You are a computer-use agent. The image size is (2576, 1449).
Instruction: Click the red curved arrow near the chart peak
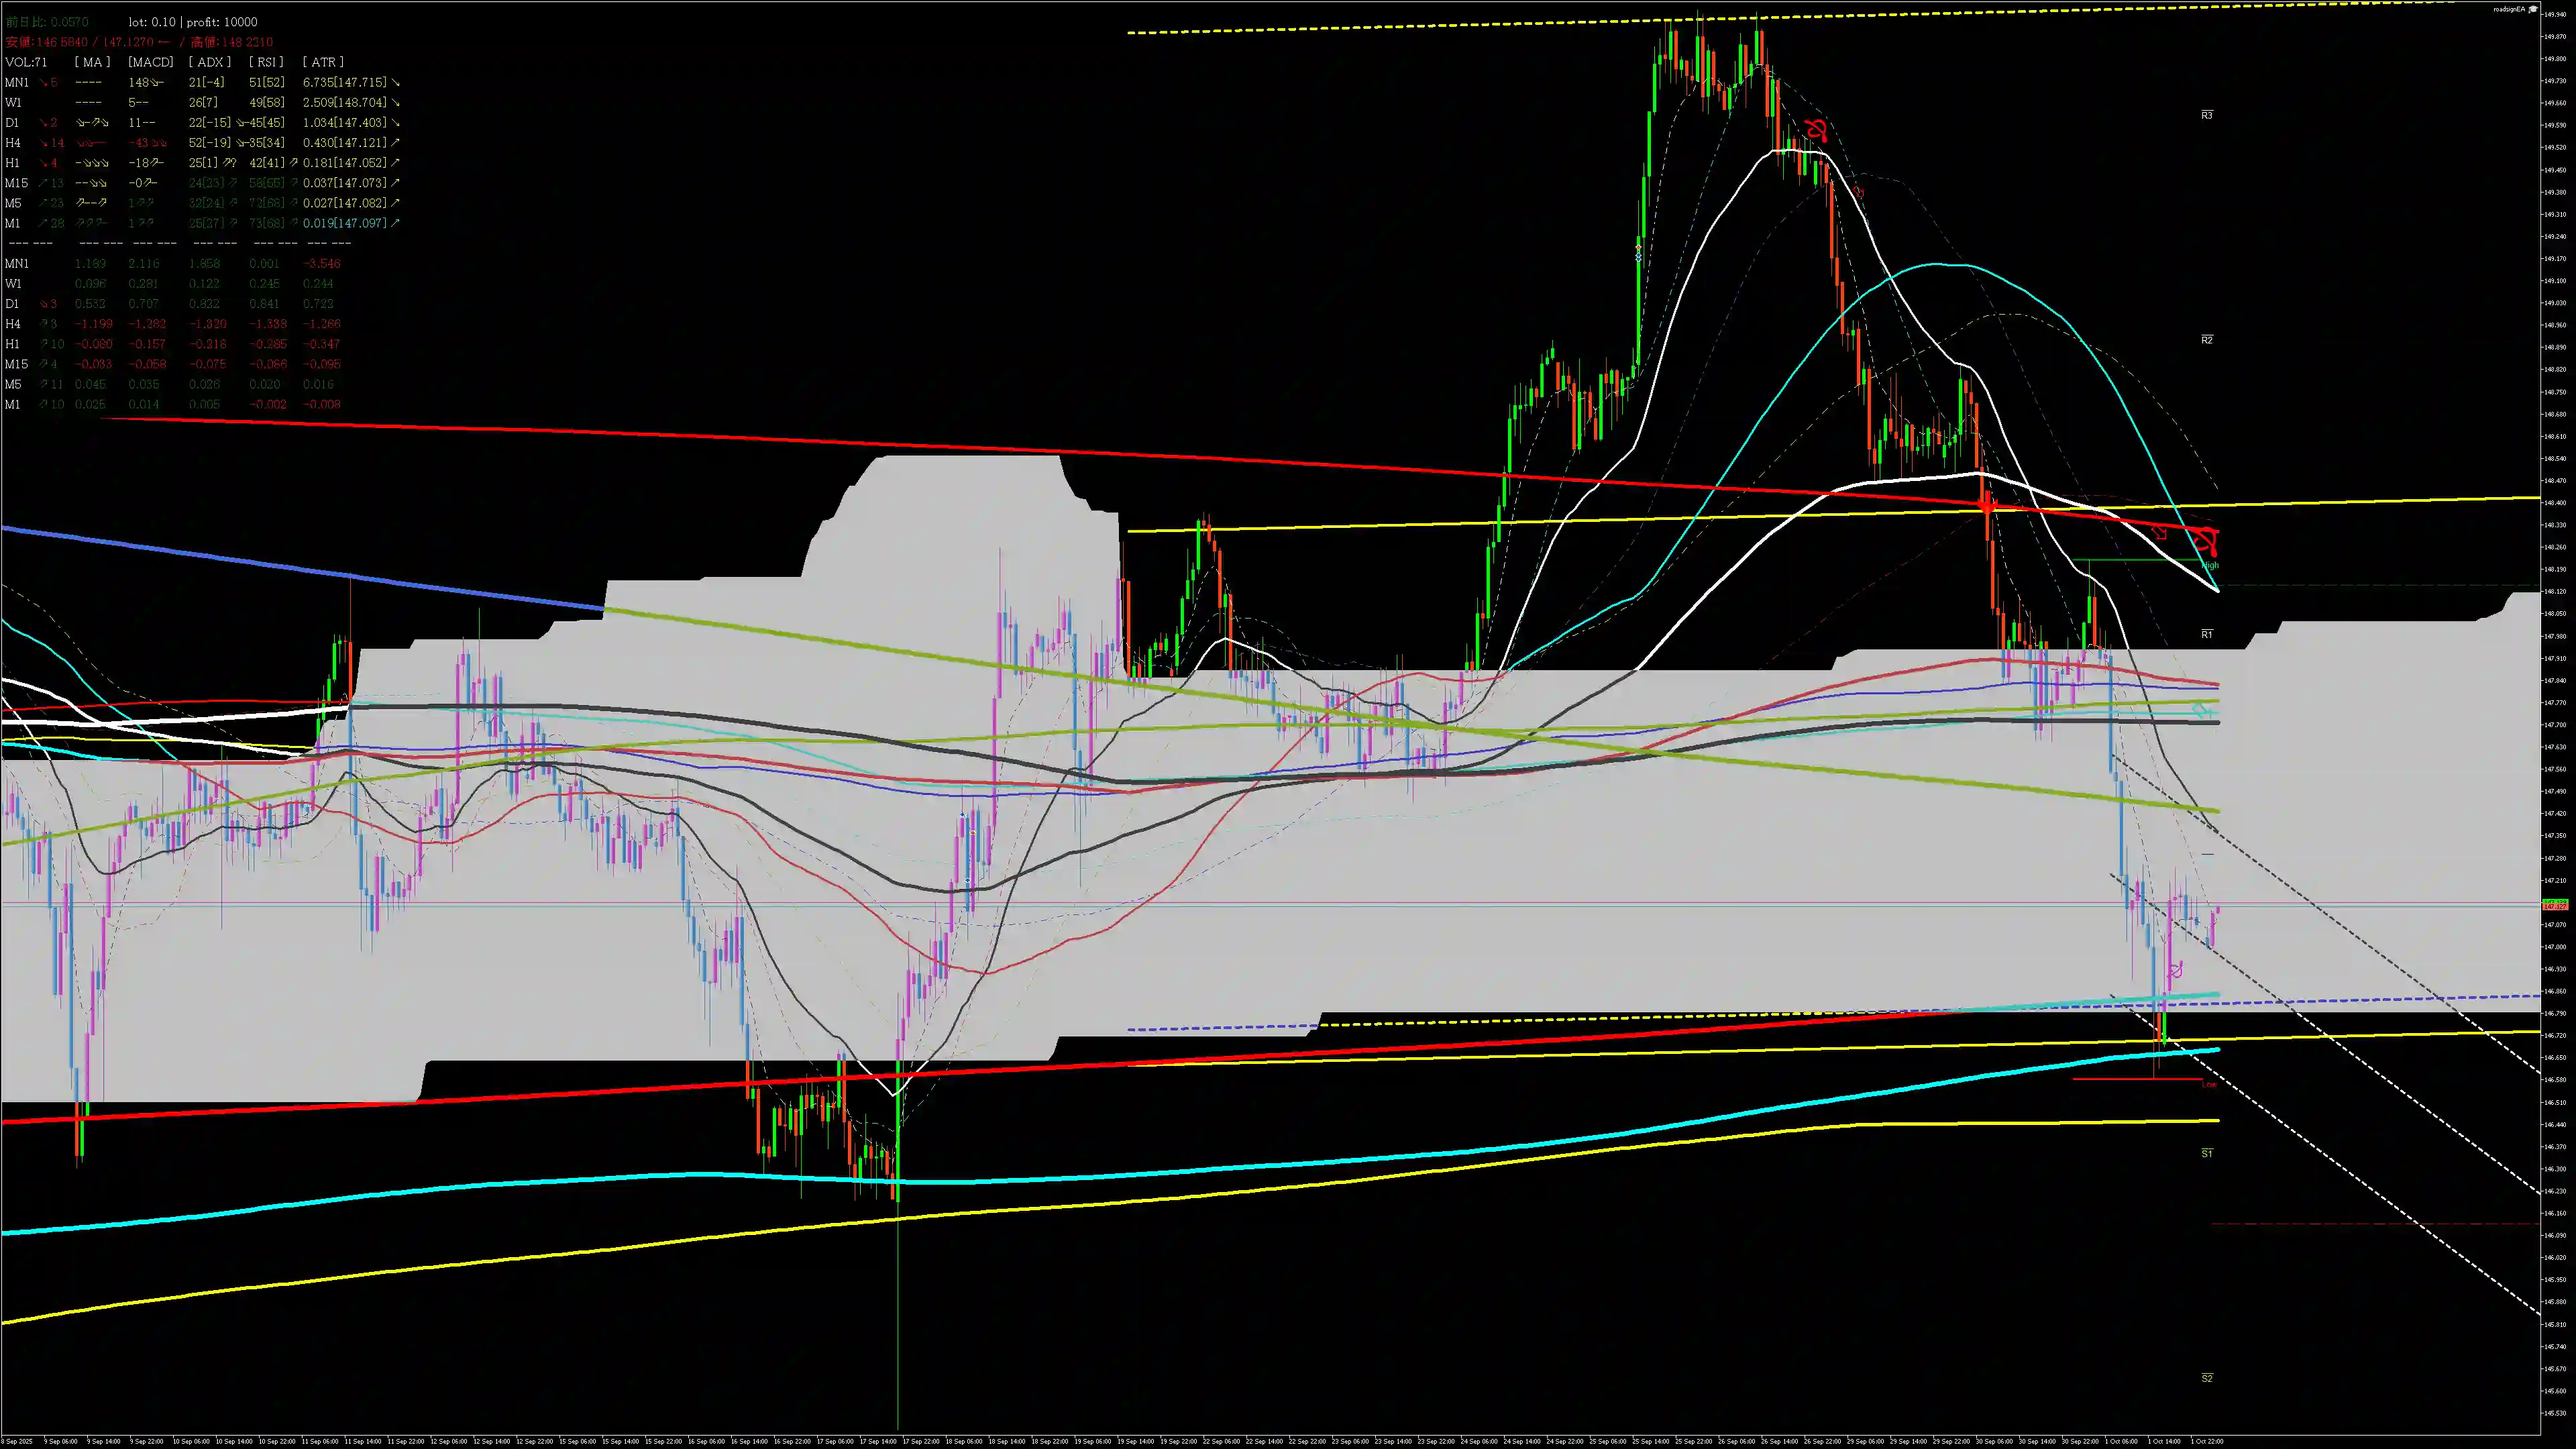point(1817,130)
